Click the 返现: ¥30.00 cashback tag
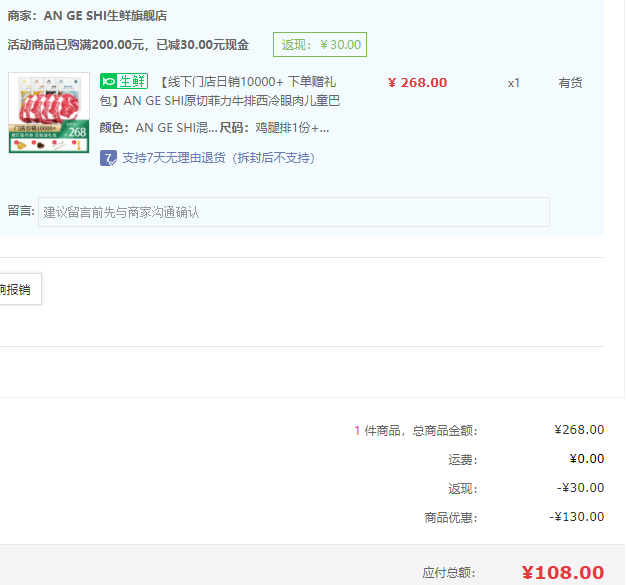This screenshot has height=585, width=627. point(320,44)
